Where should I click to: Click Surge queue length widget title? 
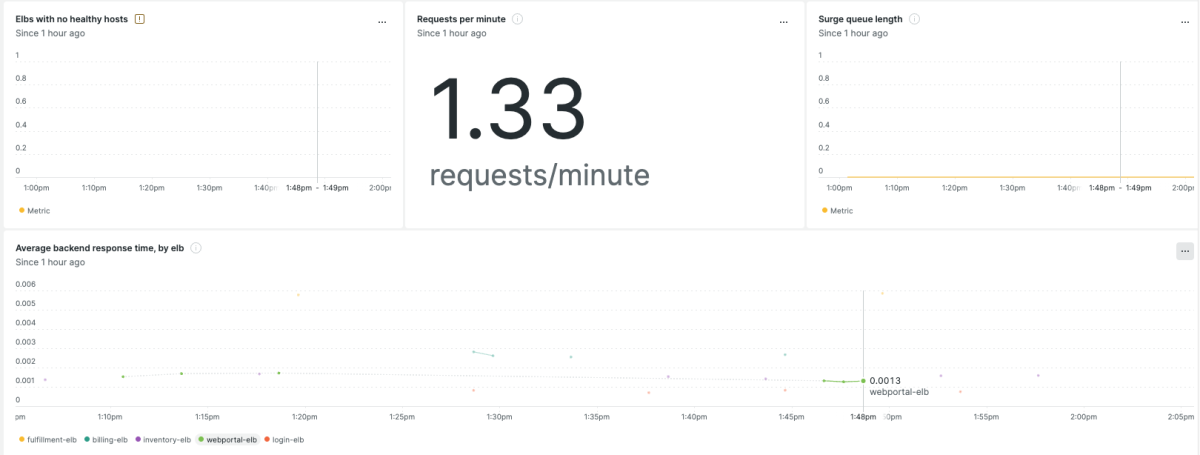pos(860,19)
